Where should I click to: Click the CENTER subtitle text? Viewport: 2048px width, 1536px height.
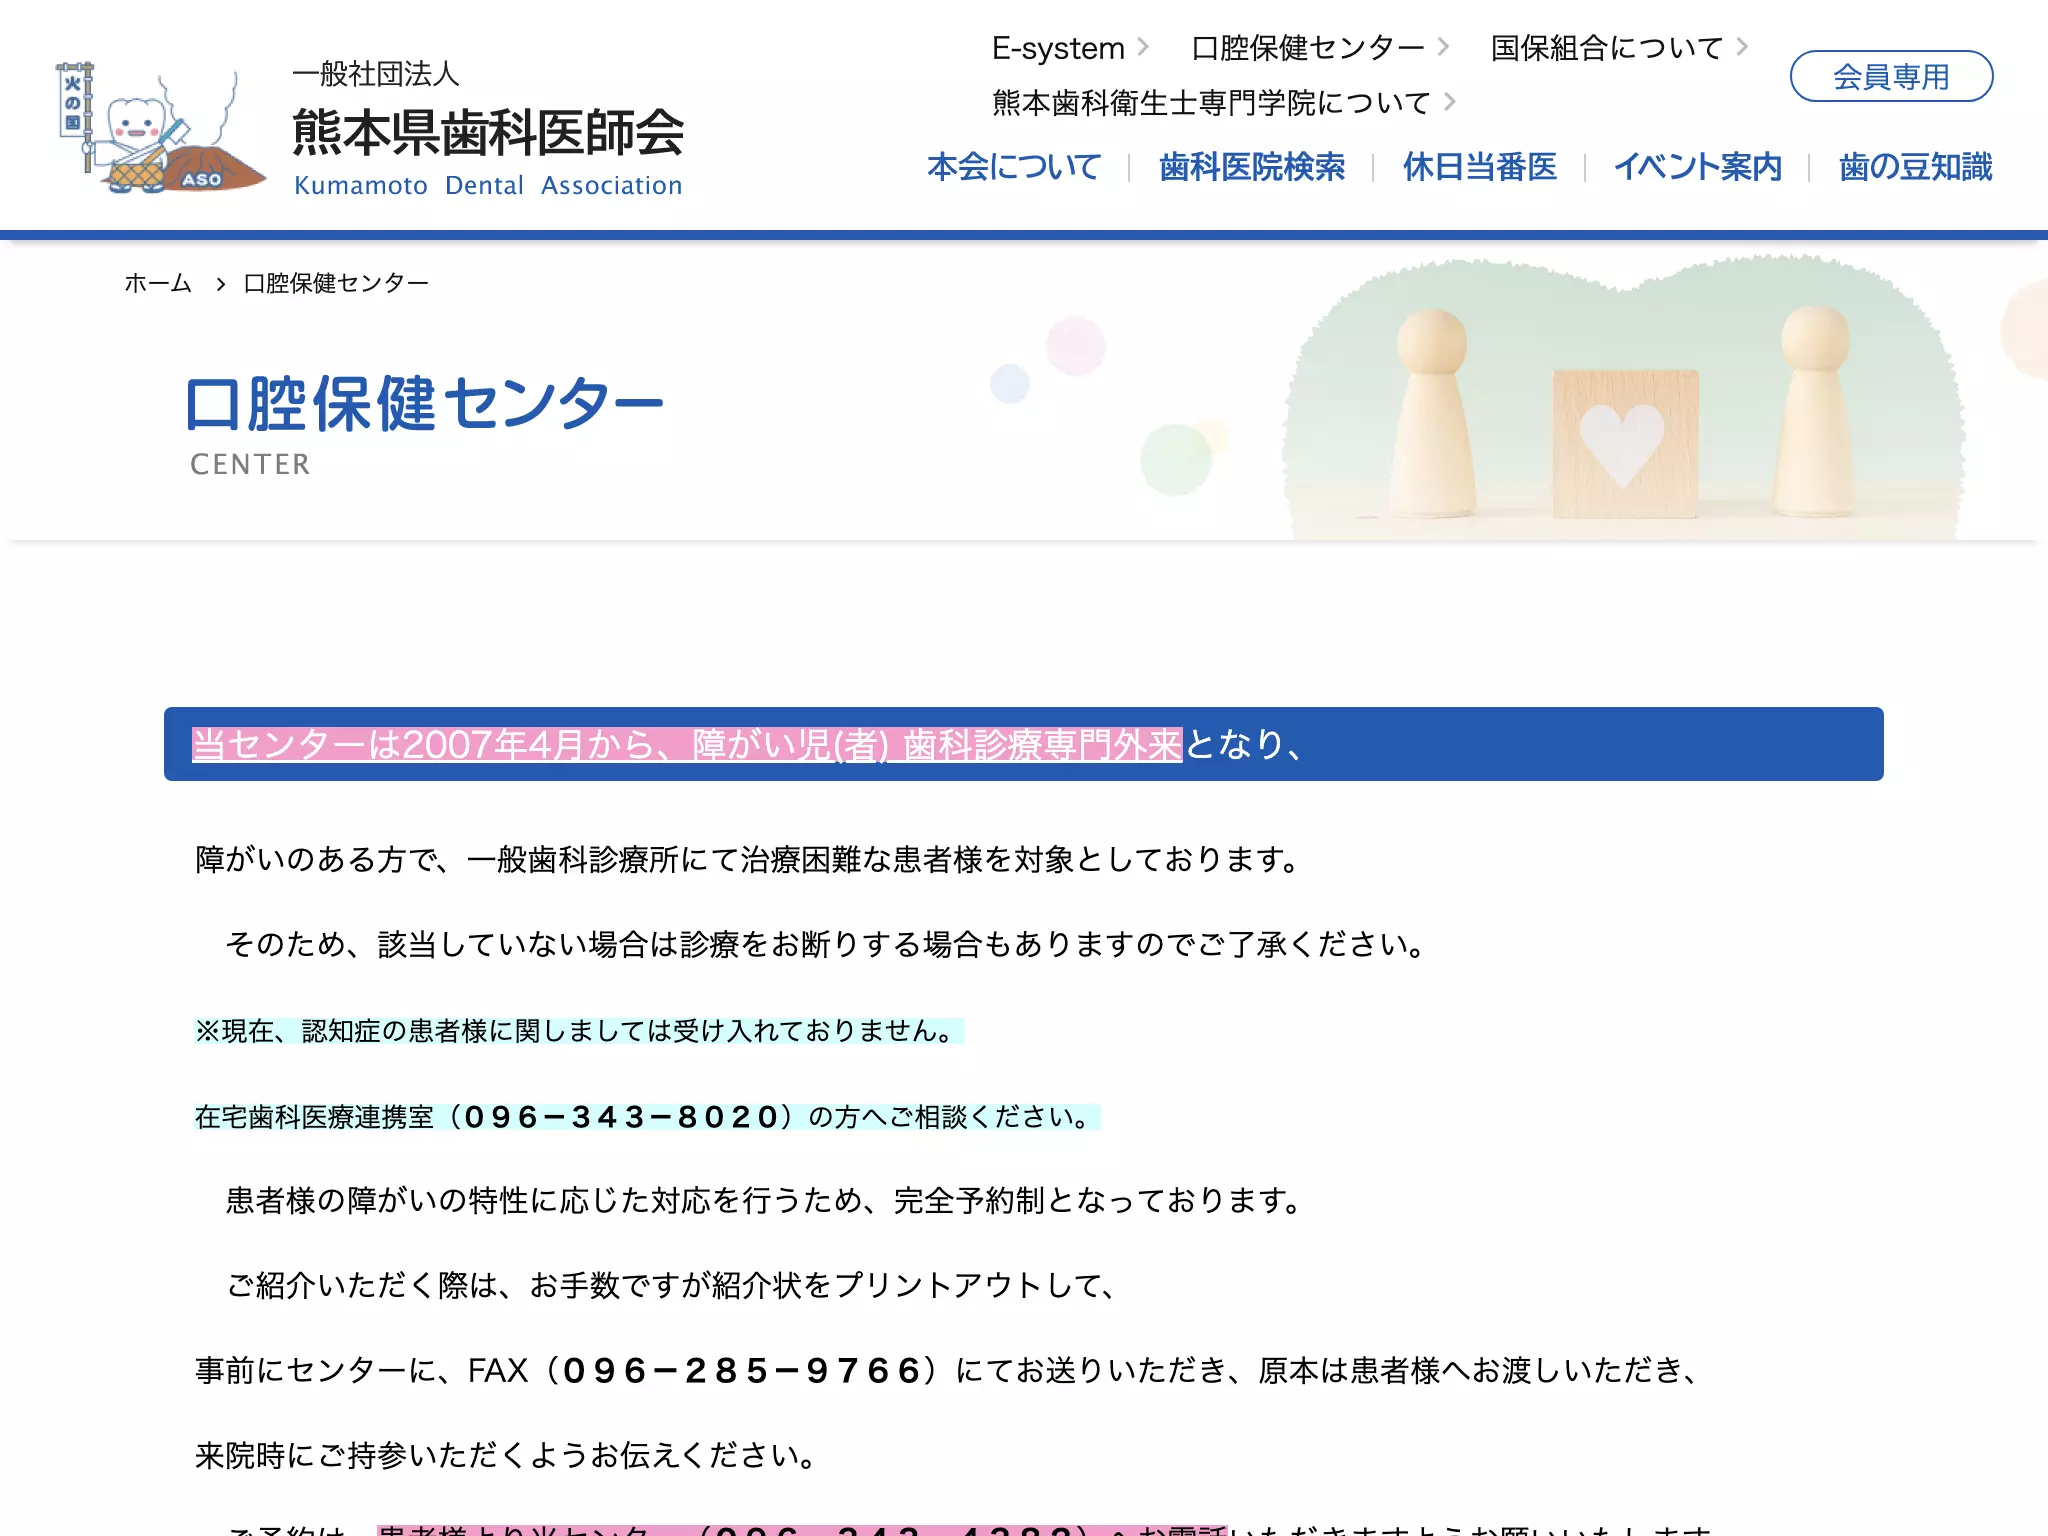250,464
